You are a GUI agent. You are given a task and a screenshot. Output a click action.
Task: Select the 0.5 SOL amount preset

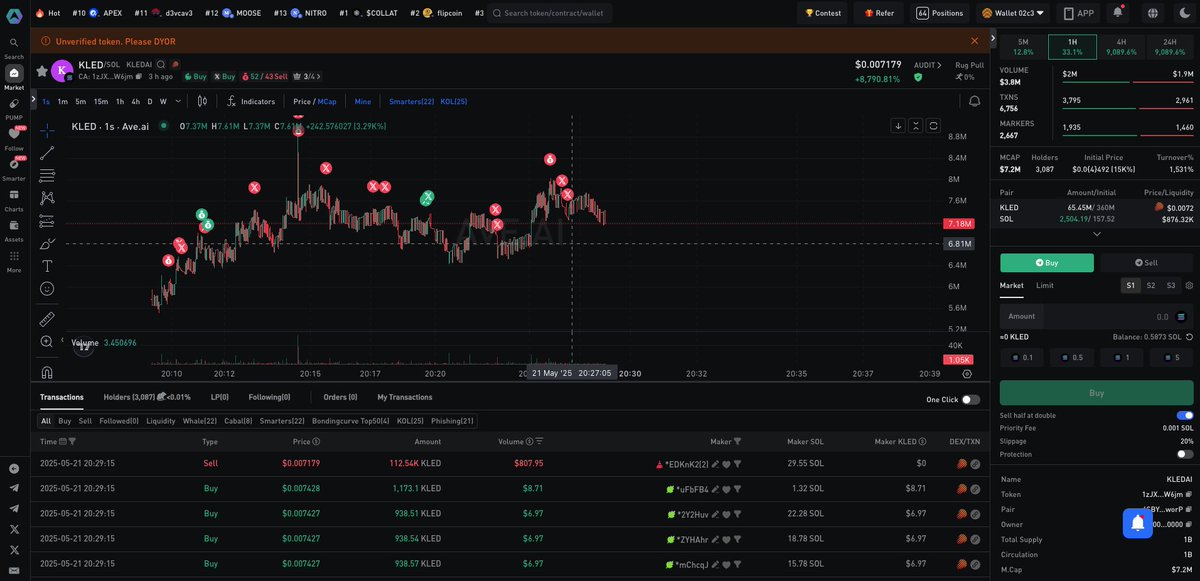(1071, 356)
